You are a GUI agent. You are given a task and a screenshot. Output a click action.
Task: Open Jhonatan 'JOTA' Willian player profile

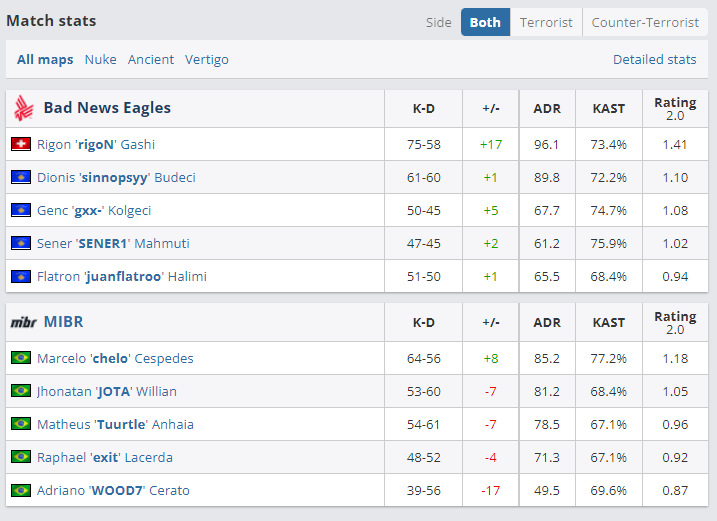pyautogui.click(x=107, y=392)
